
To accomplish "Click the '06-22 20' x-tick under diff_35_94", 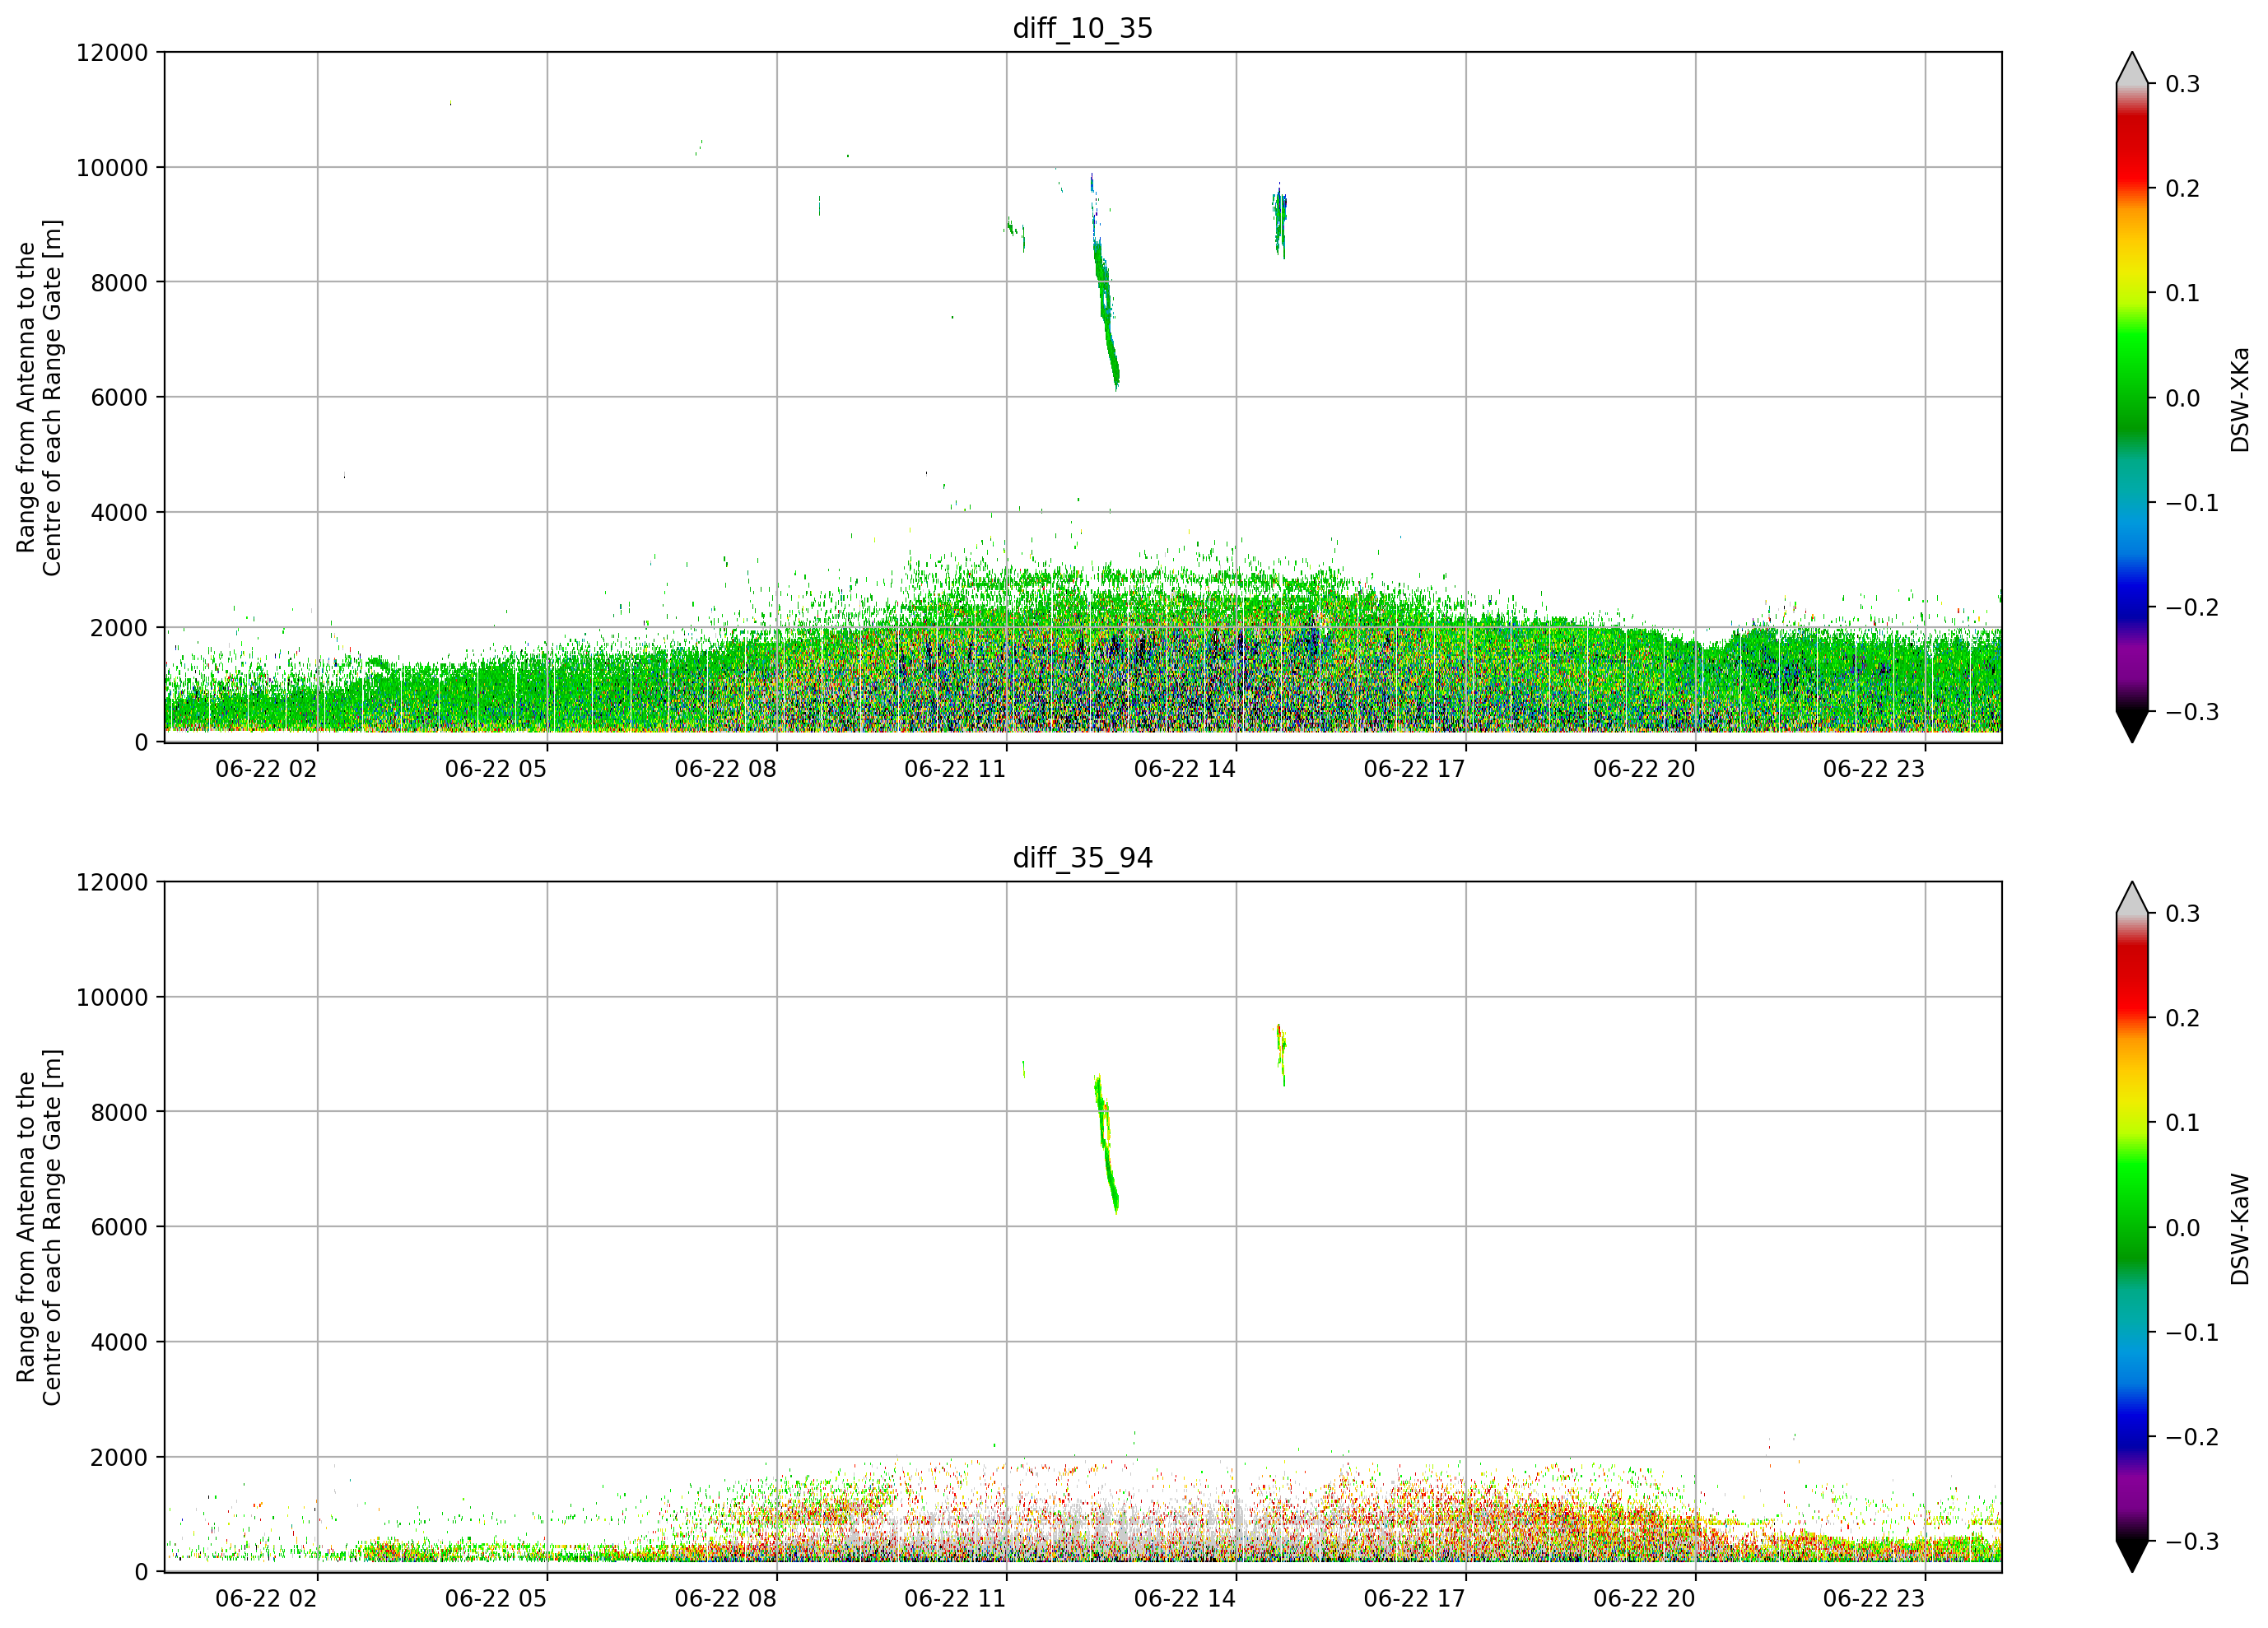I will 1644,1599.
